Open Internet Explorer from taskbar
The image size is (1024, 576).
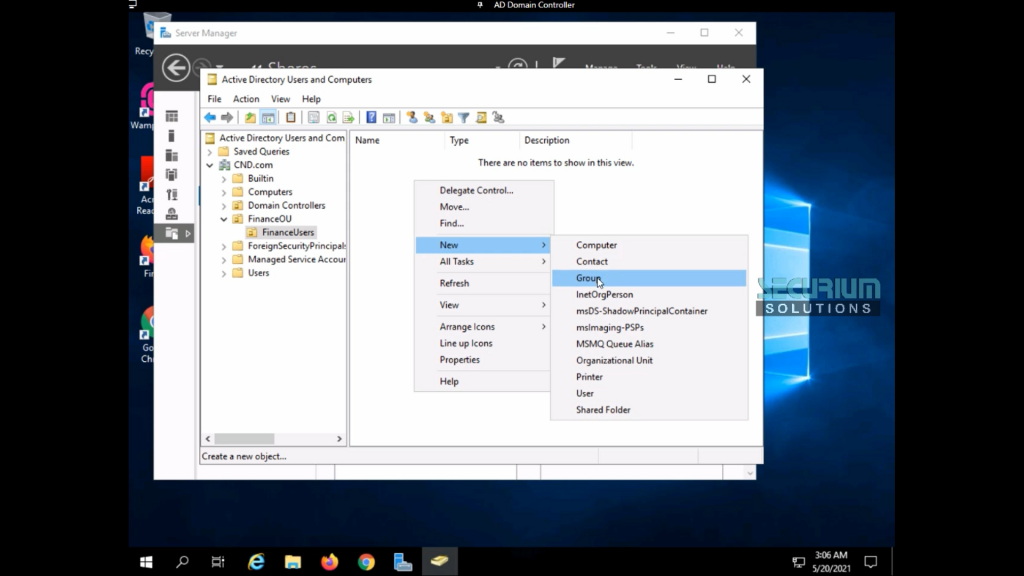(x=256, y=562)
